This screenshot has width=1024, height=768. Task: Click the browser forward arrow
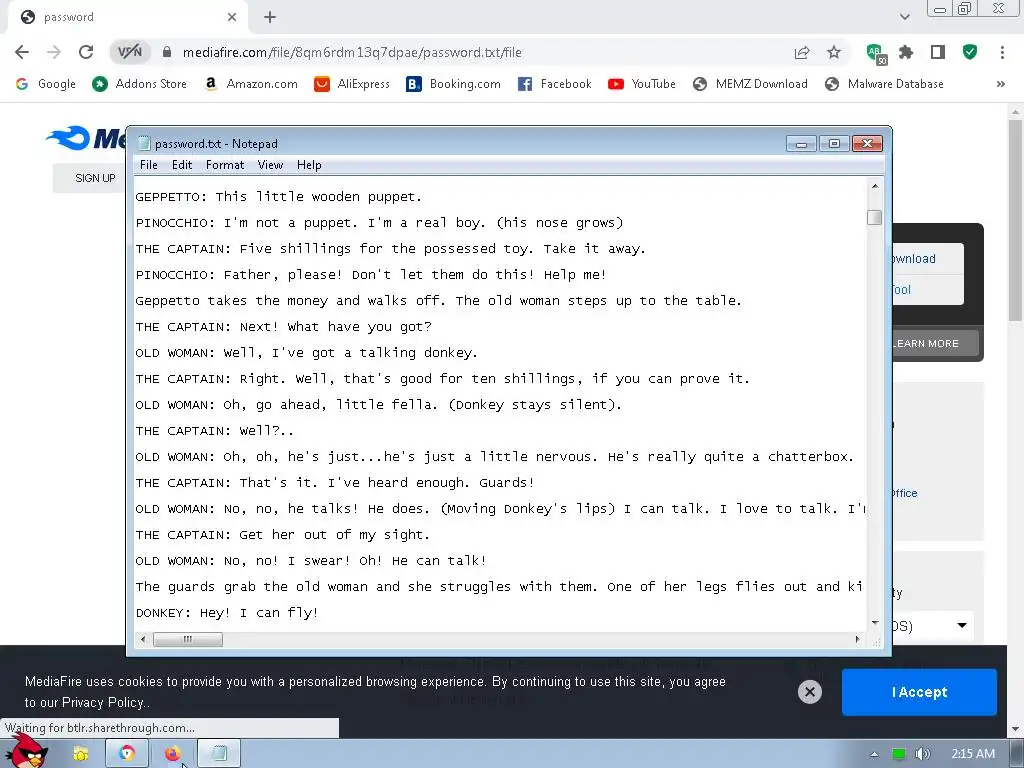point(54,52)
